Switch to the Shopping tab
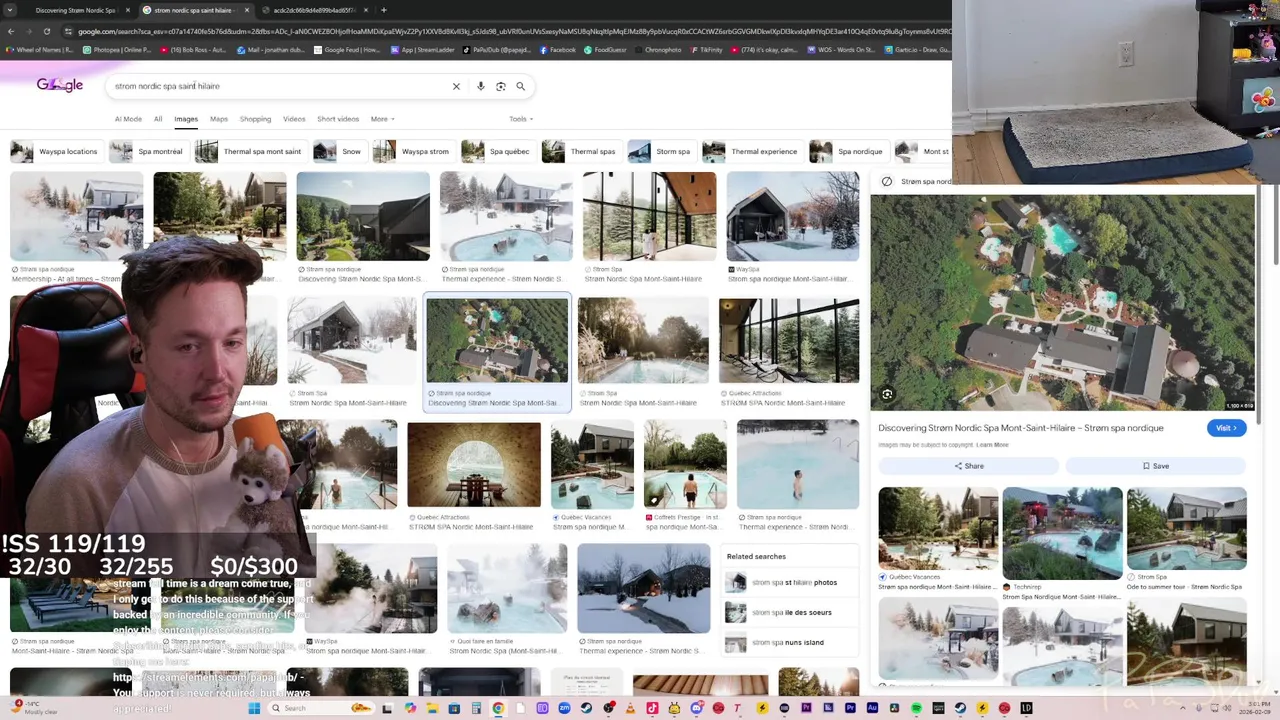Image resolution: width=1280 pixels, height=720 pixels. [x=255, y=119]
